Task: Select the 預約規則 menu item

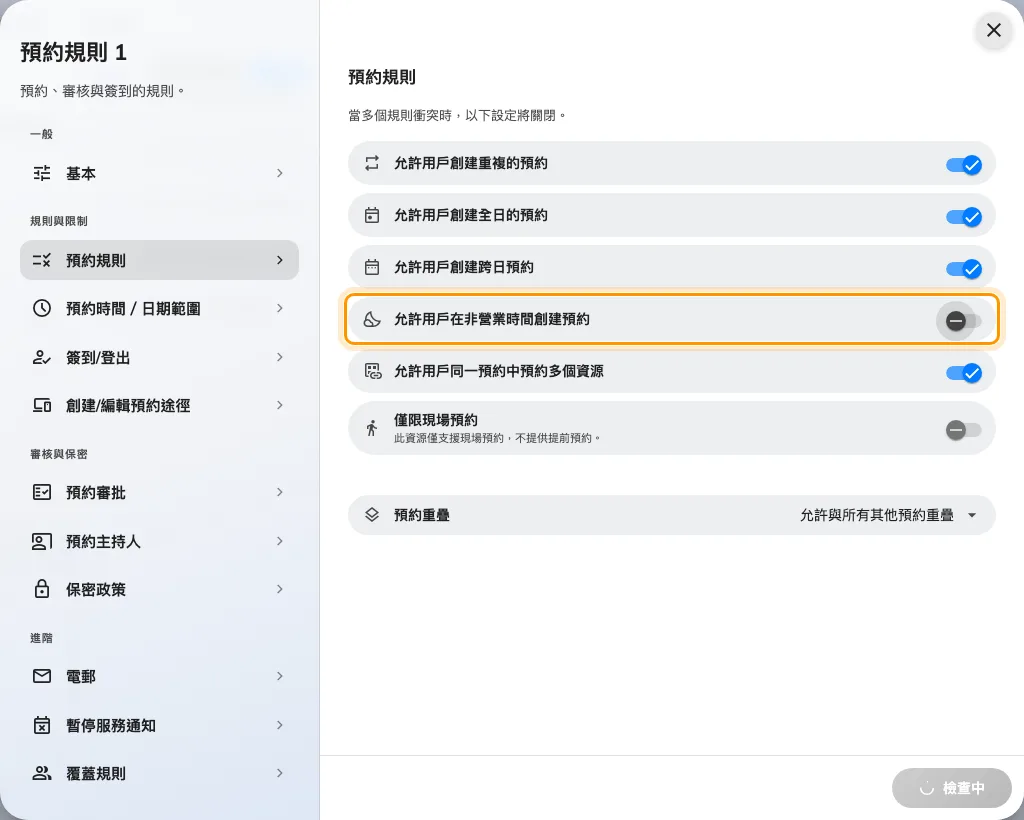Action: tap(159, 260)
